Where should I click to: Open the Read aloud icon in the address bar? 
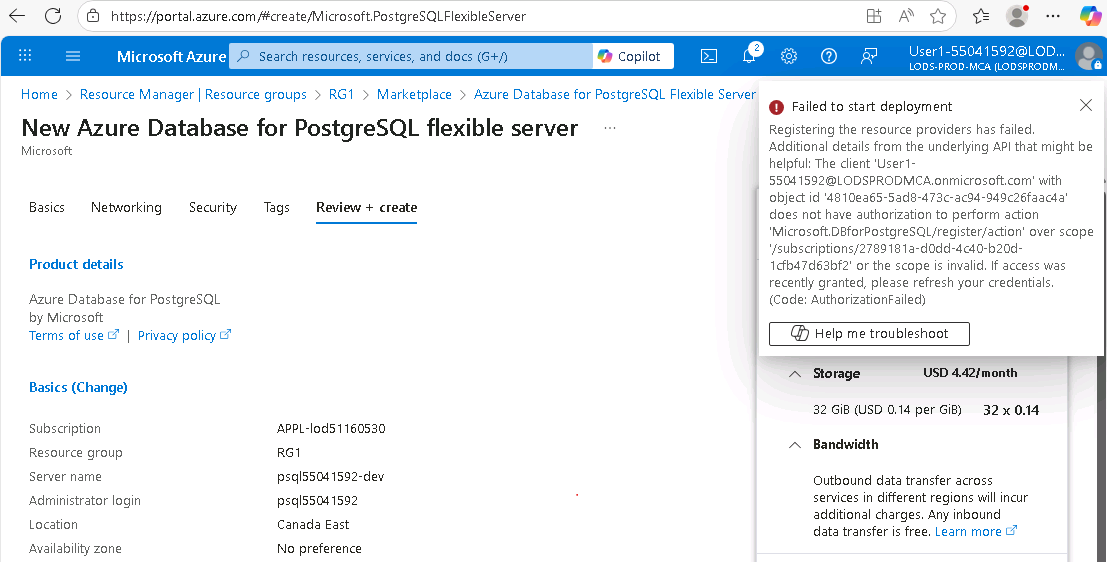point(906,16)
